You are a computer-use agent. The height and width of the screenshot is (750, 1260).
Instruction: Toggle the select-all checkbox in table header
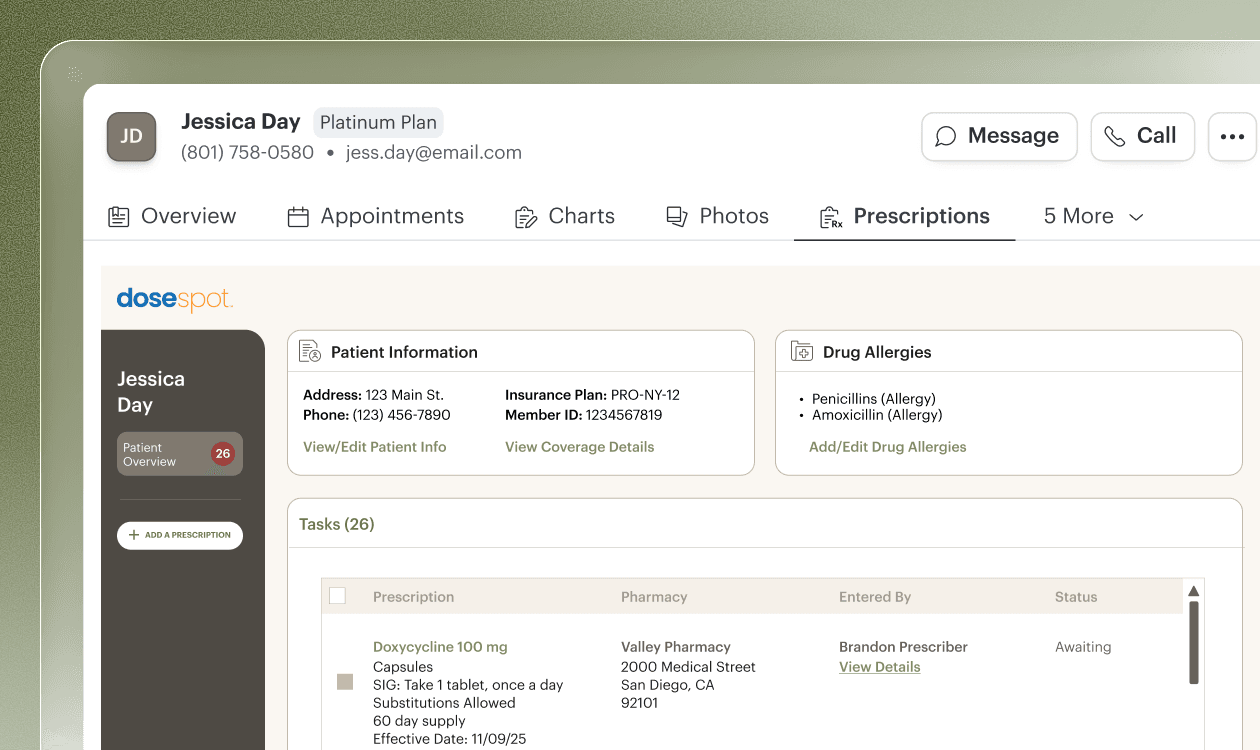pyautogui.click(x=338, y=596)
